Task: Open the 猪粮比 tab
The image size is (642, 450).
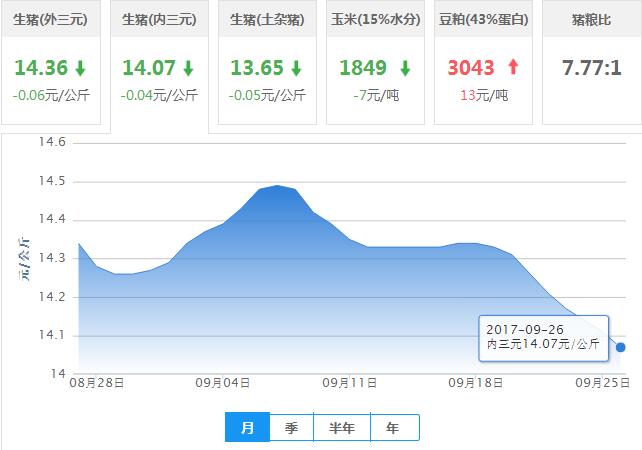Action: click(x=592, y=20)
